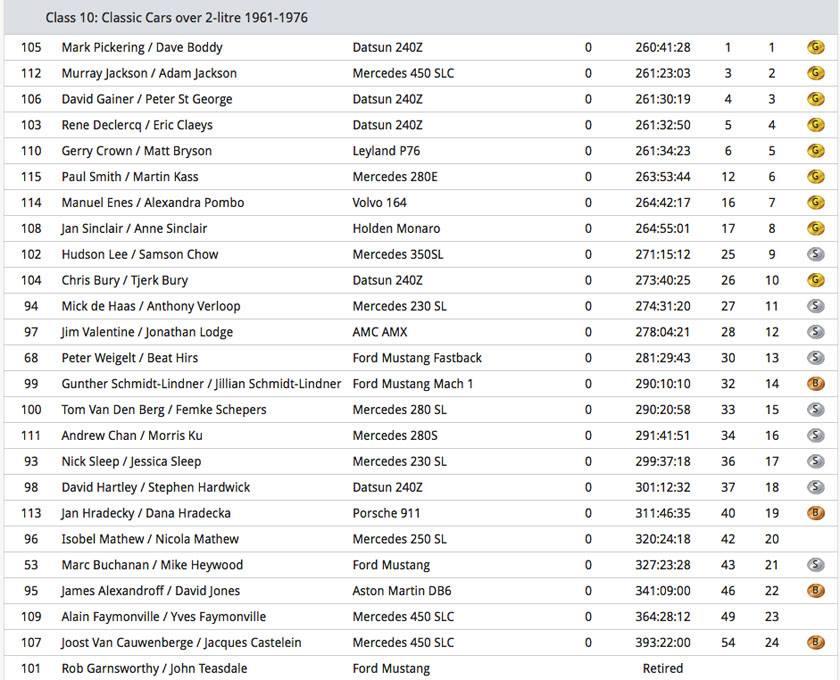The height and width of the screenshot is (680, 840).
Task: Select the silver medal for Nick Sleep's row
Action: tap(815, 461)
